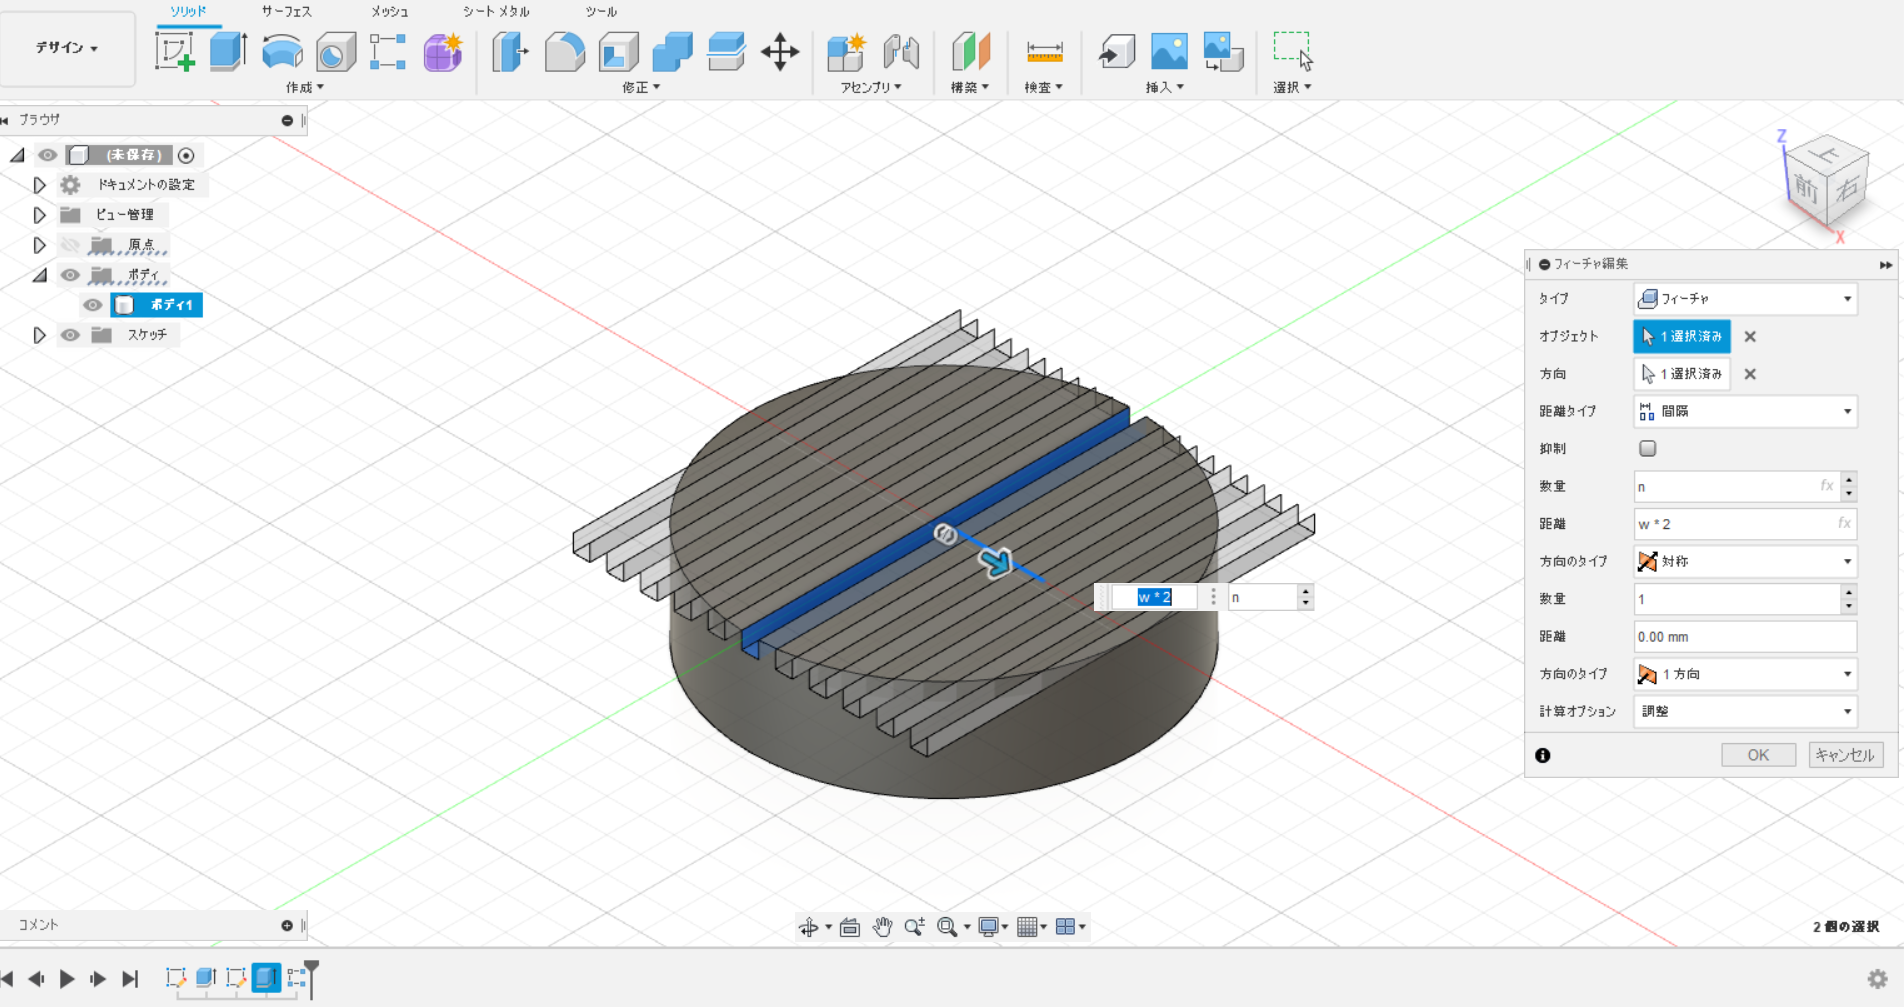Click the OK button
This screenshot has width=1904, height=1007.
(1758, 755)
